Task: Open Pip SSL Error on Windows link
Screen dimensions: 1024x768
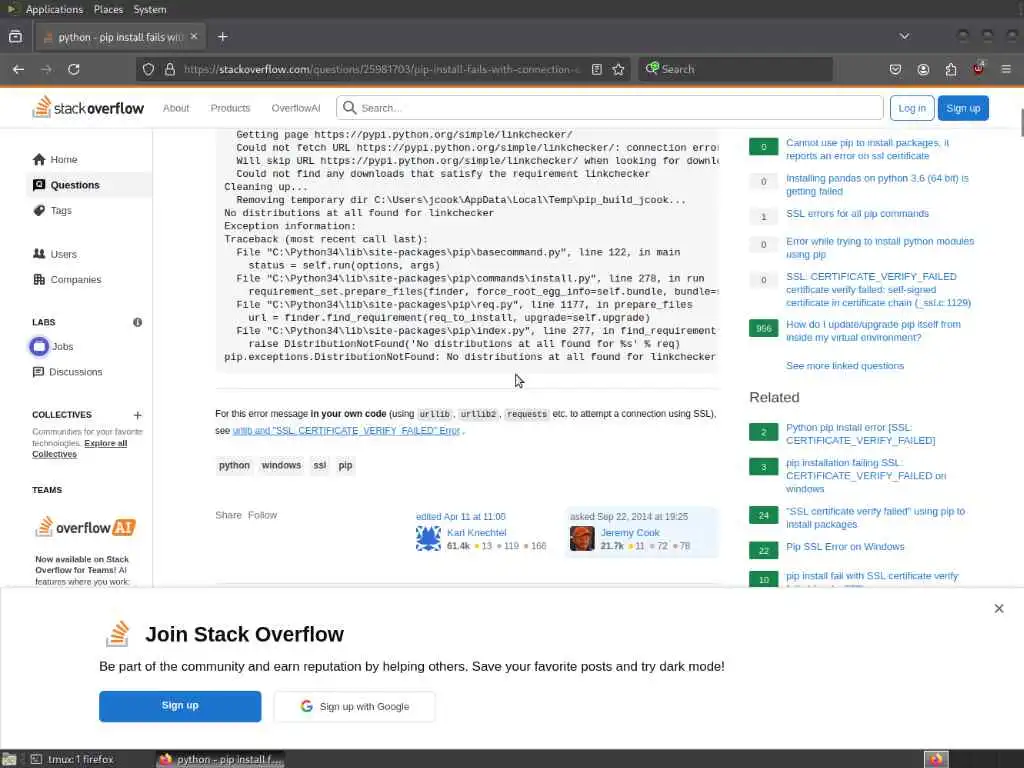Action: pos(845,547)
